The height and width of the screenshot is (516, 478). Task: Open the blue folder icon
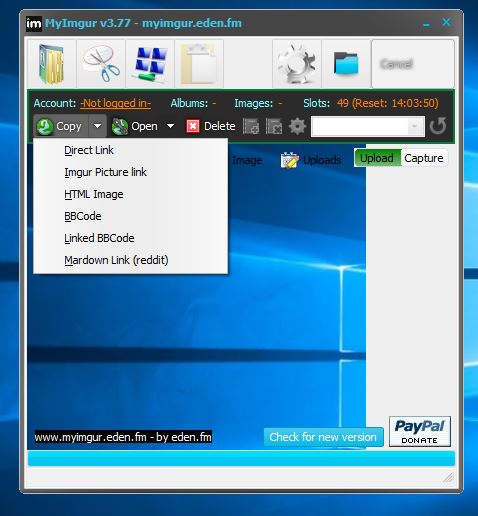point(346,64)
